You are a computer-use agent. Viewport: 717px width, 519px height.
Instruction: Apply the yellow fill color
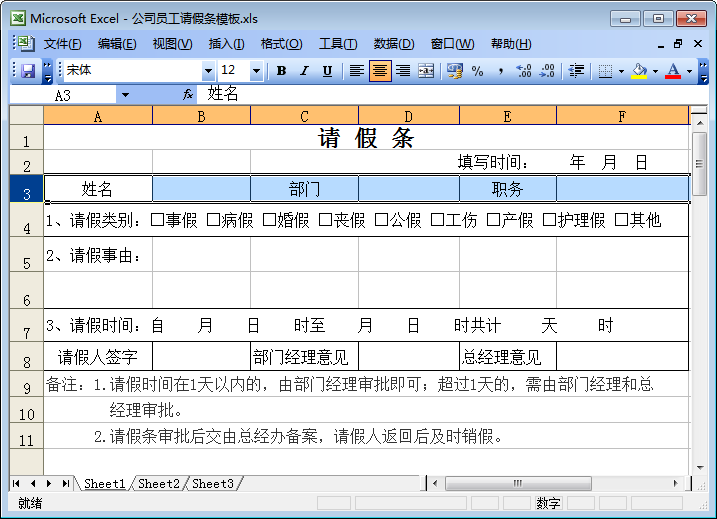click(639, 71)
